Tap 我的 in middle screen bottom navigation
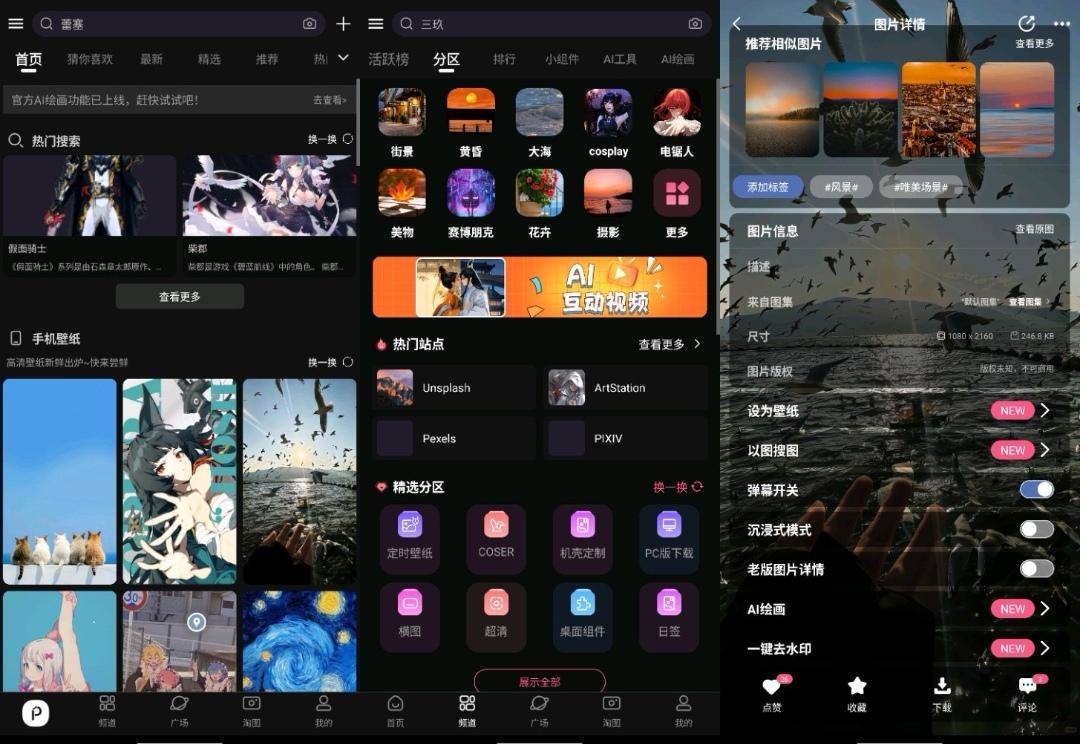The width and height of the screenshot is (1080, 744). [683, 711]
